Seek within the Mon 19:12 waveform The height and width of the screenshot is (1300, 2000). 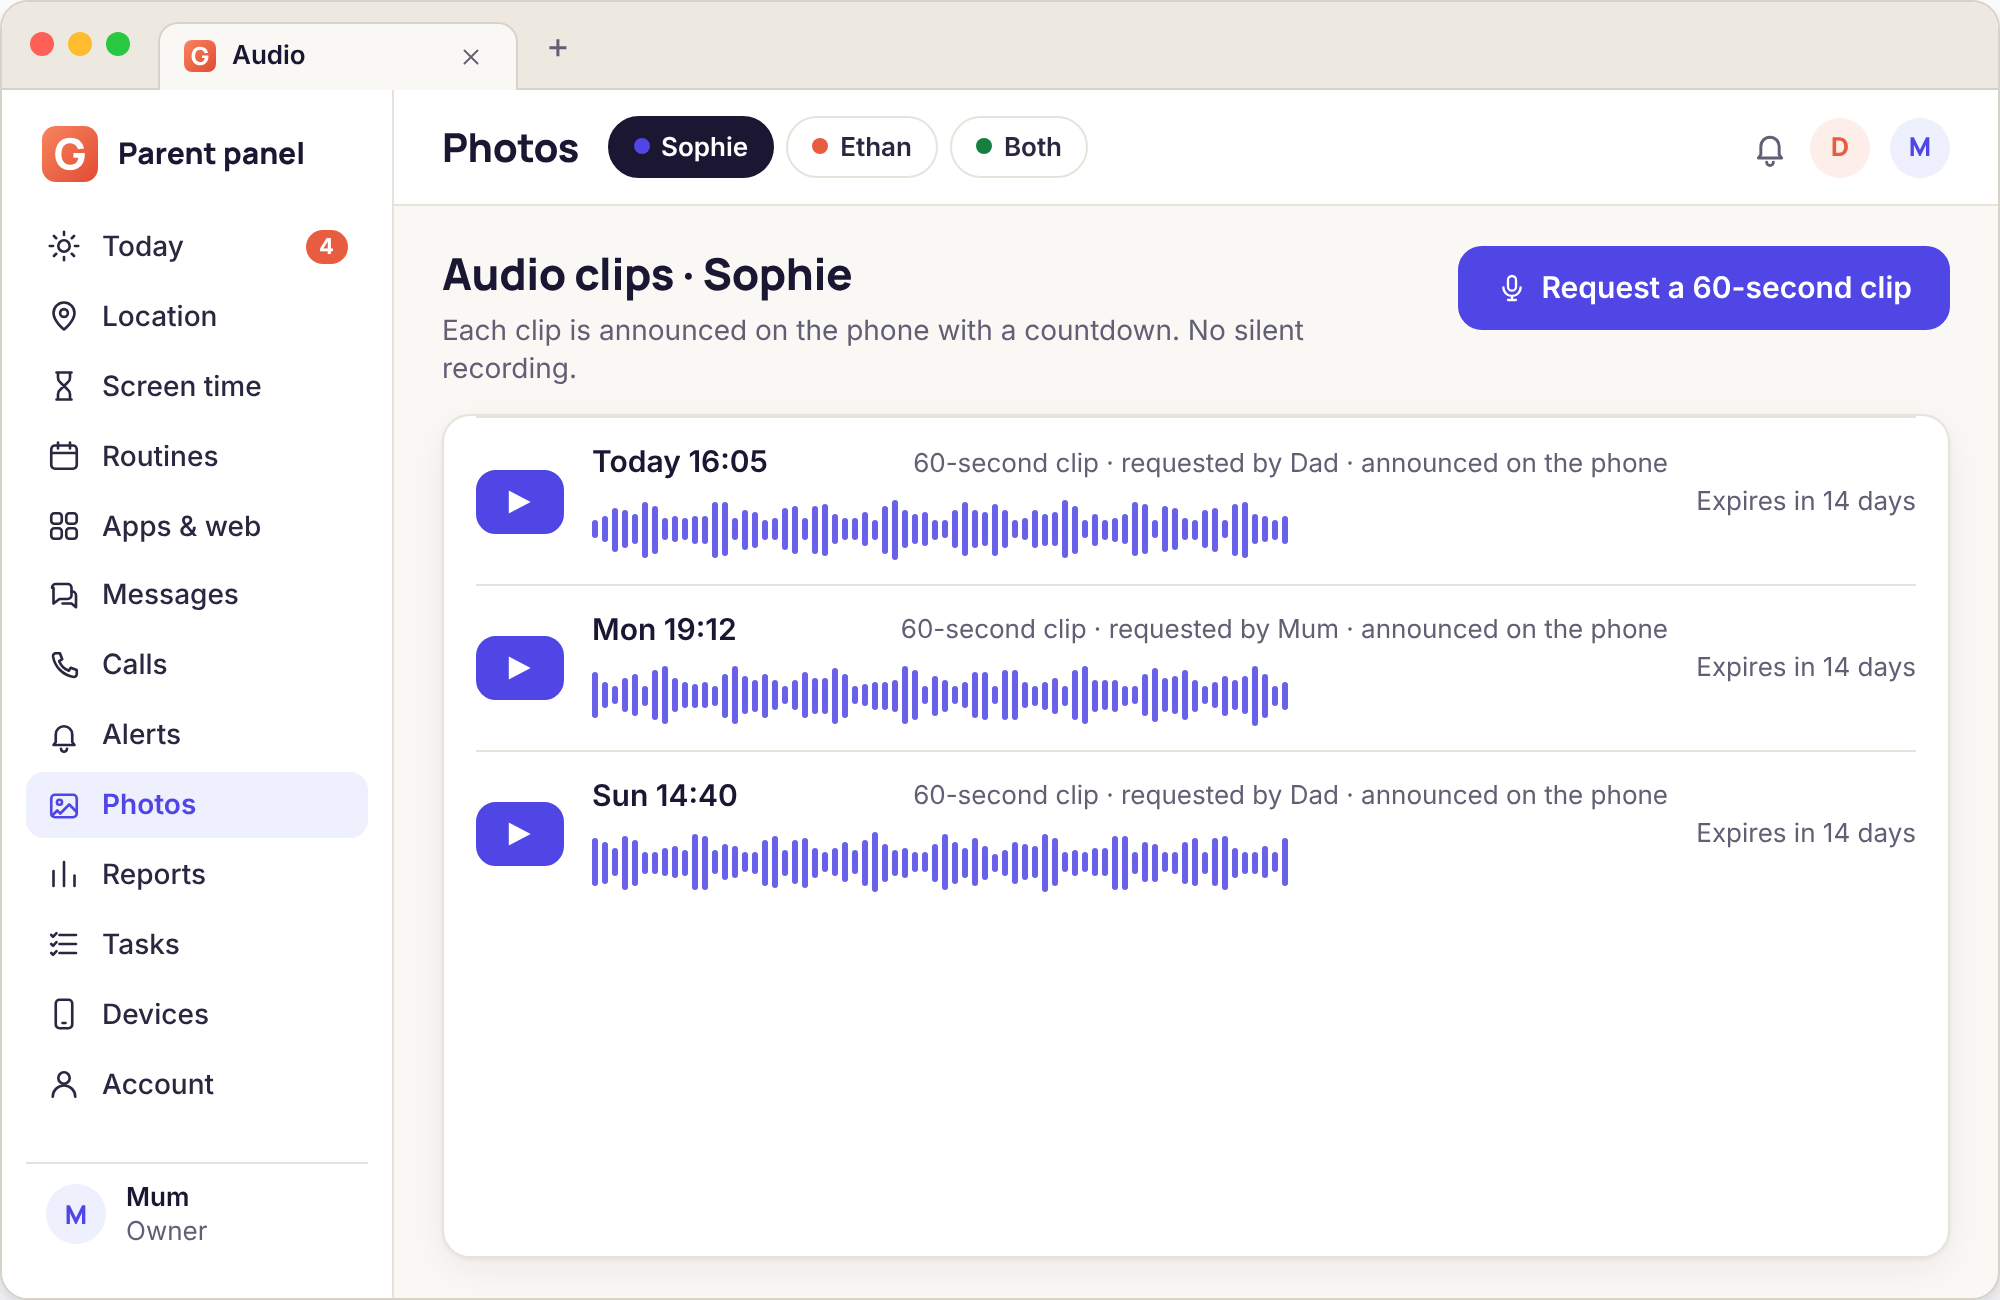tap(940, 695)
